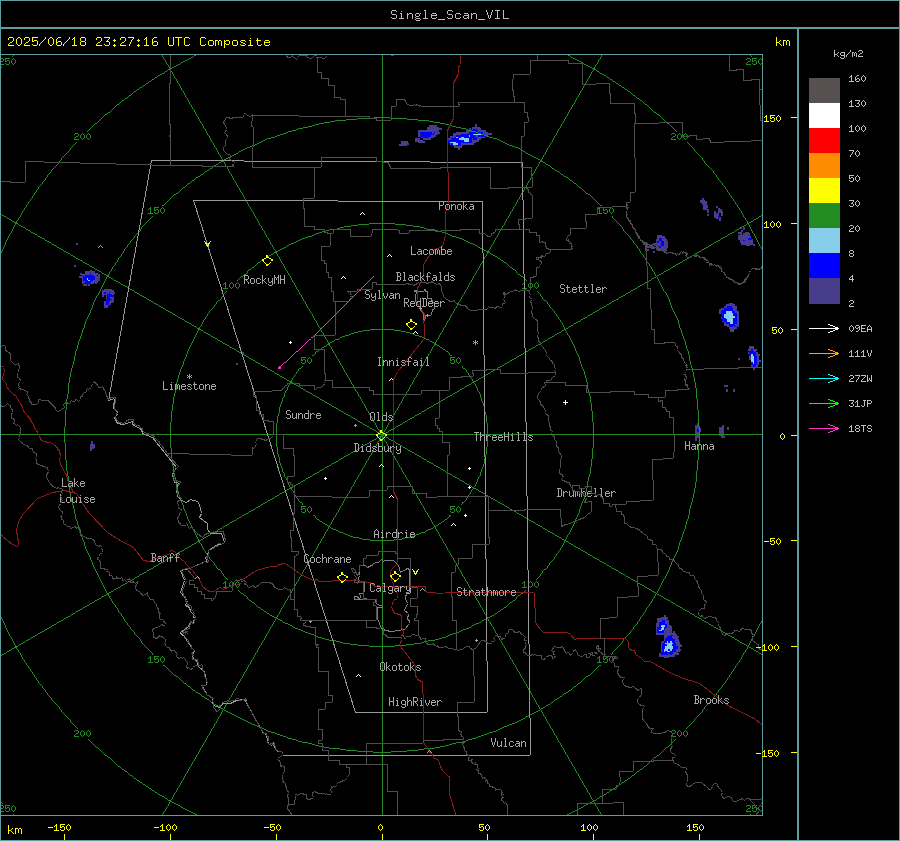Click the Cochrane label
The height and width of the screenshot is (841, 900).
(x=327, y=559)
